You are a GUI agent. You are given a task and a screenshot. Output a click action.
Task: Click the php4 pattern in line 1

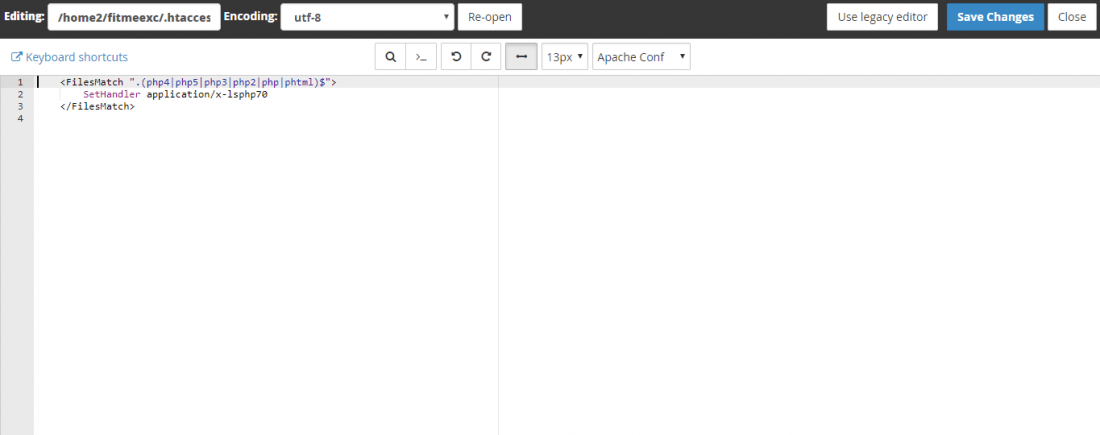pyautogui.click(x=158, y=82)
